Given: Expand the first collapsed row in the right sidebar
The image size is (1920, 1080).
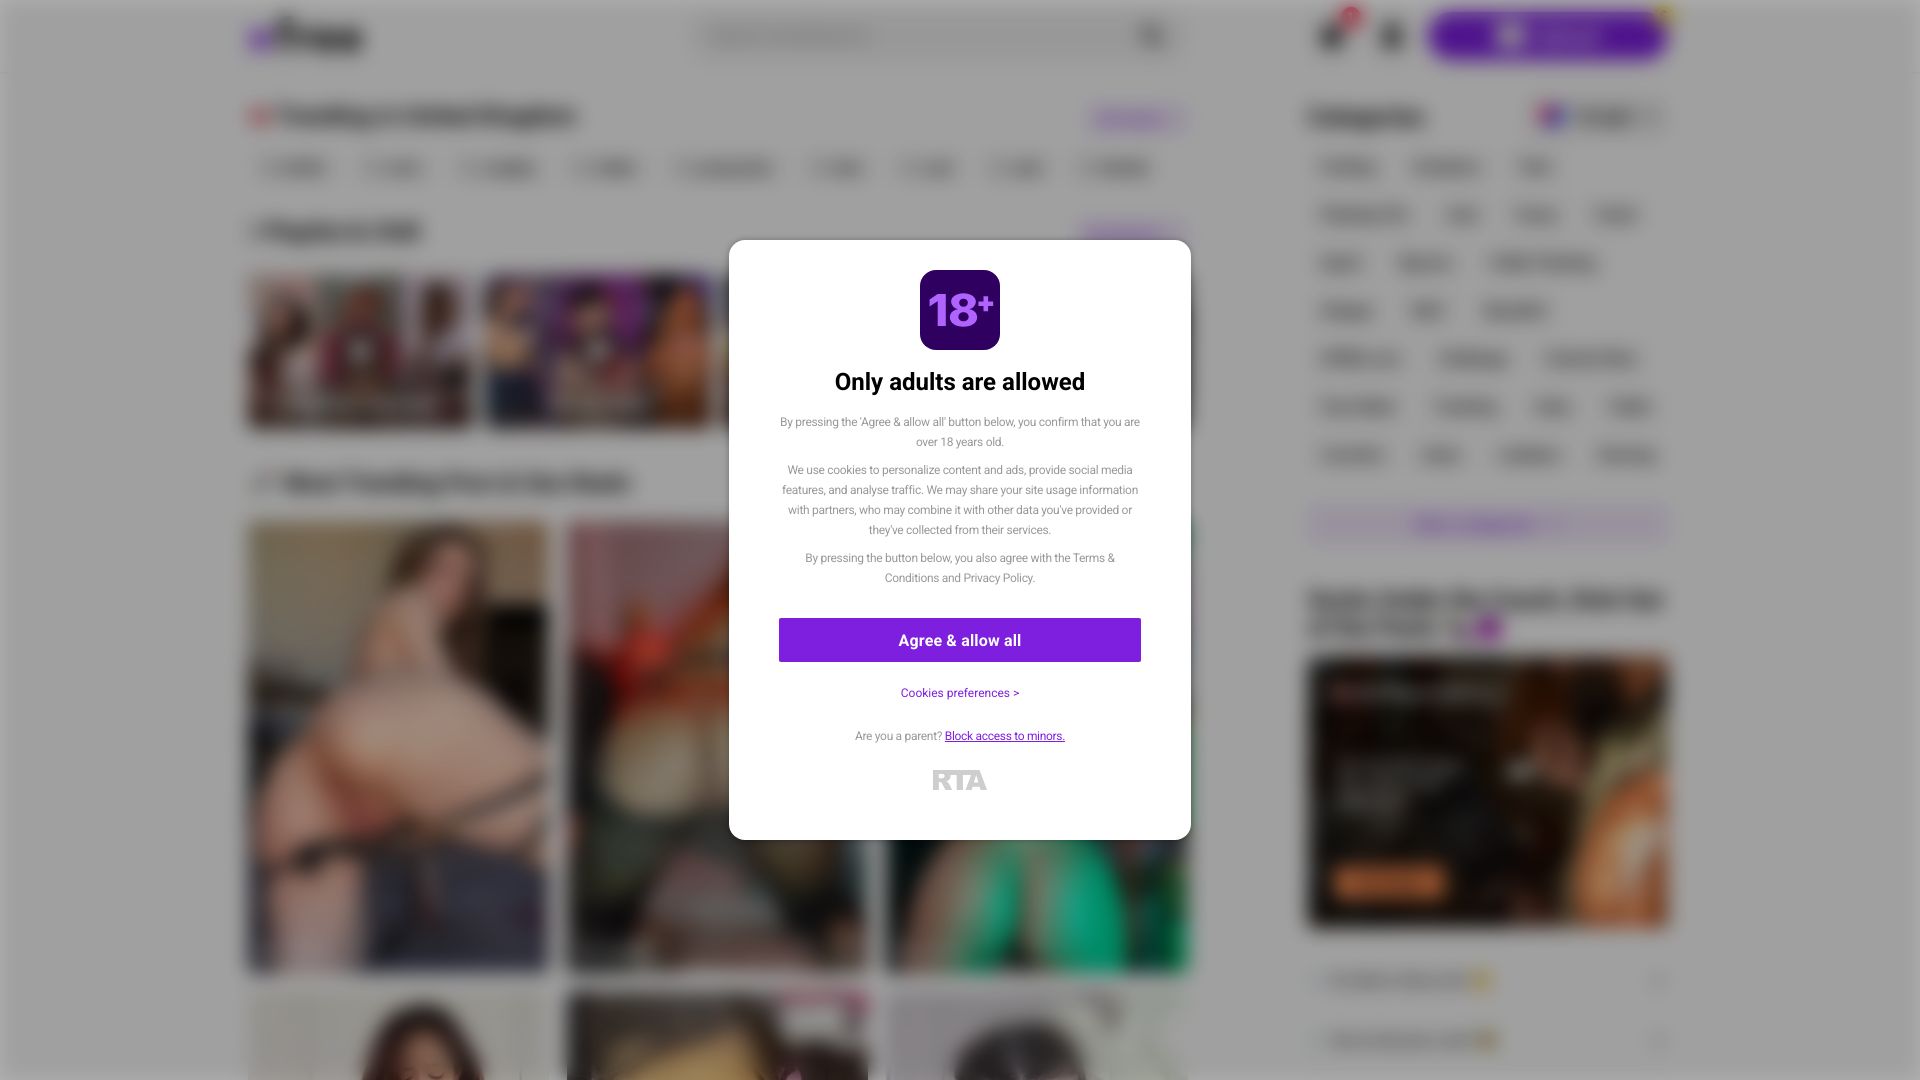Looking at the screenshot, I should (x=1488, y=981).
